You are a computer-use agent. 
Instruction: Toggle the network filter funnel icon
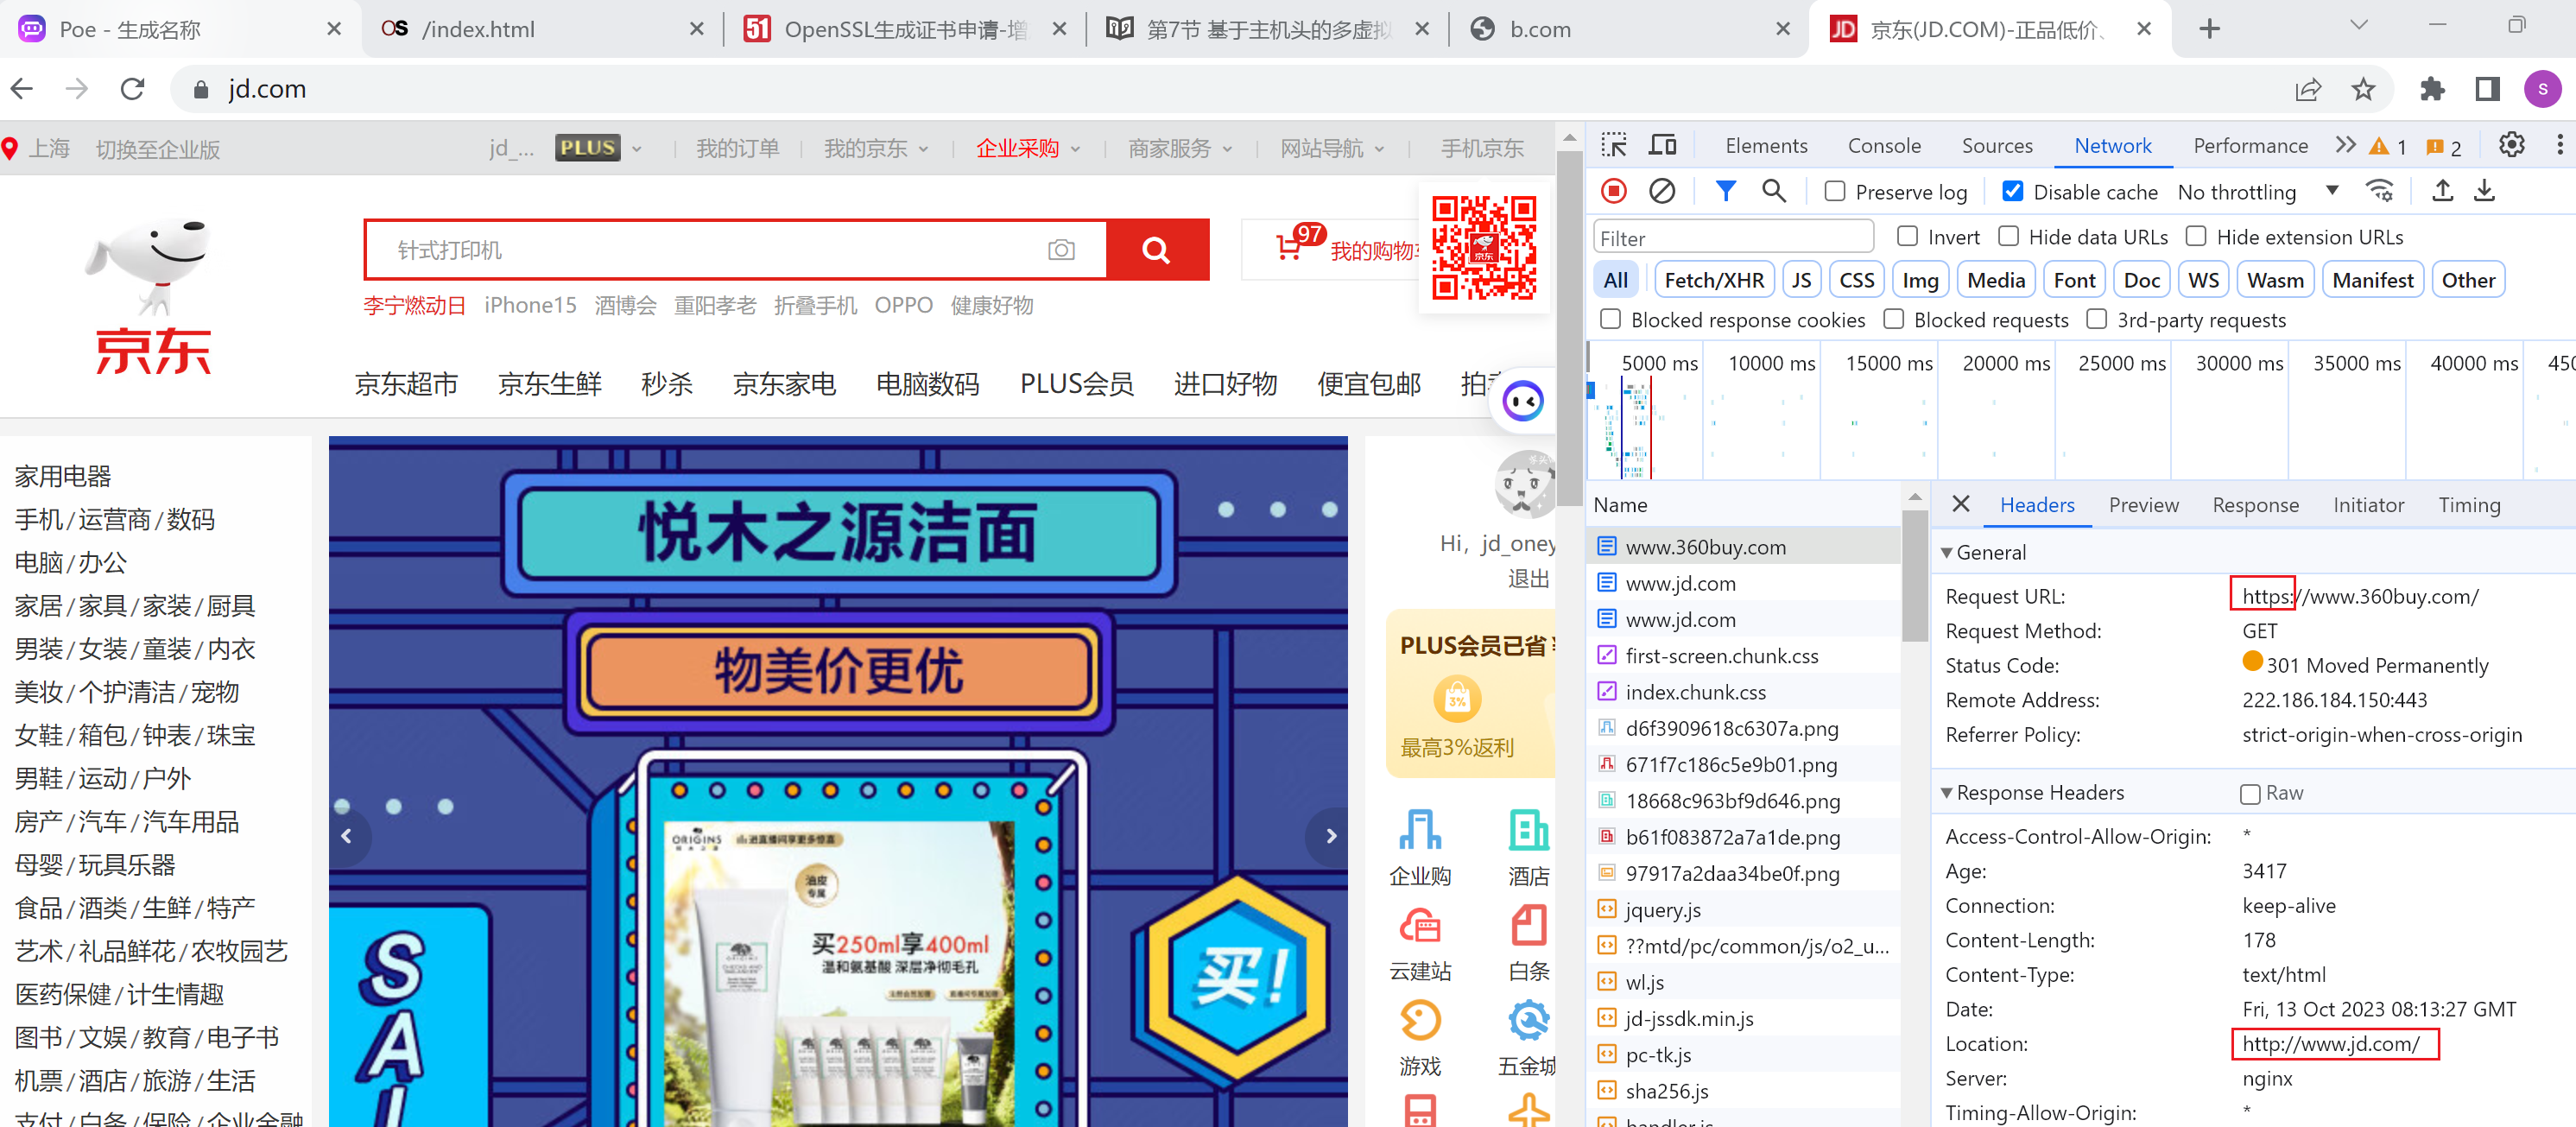pyautogui.click(x=1725, y=191)
